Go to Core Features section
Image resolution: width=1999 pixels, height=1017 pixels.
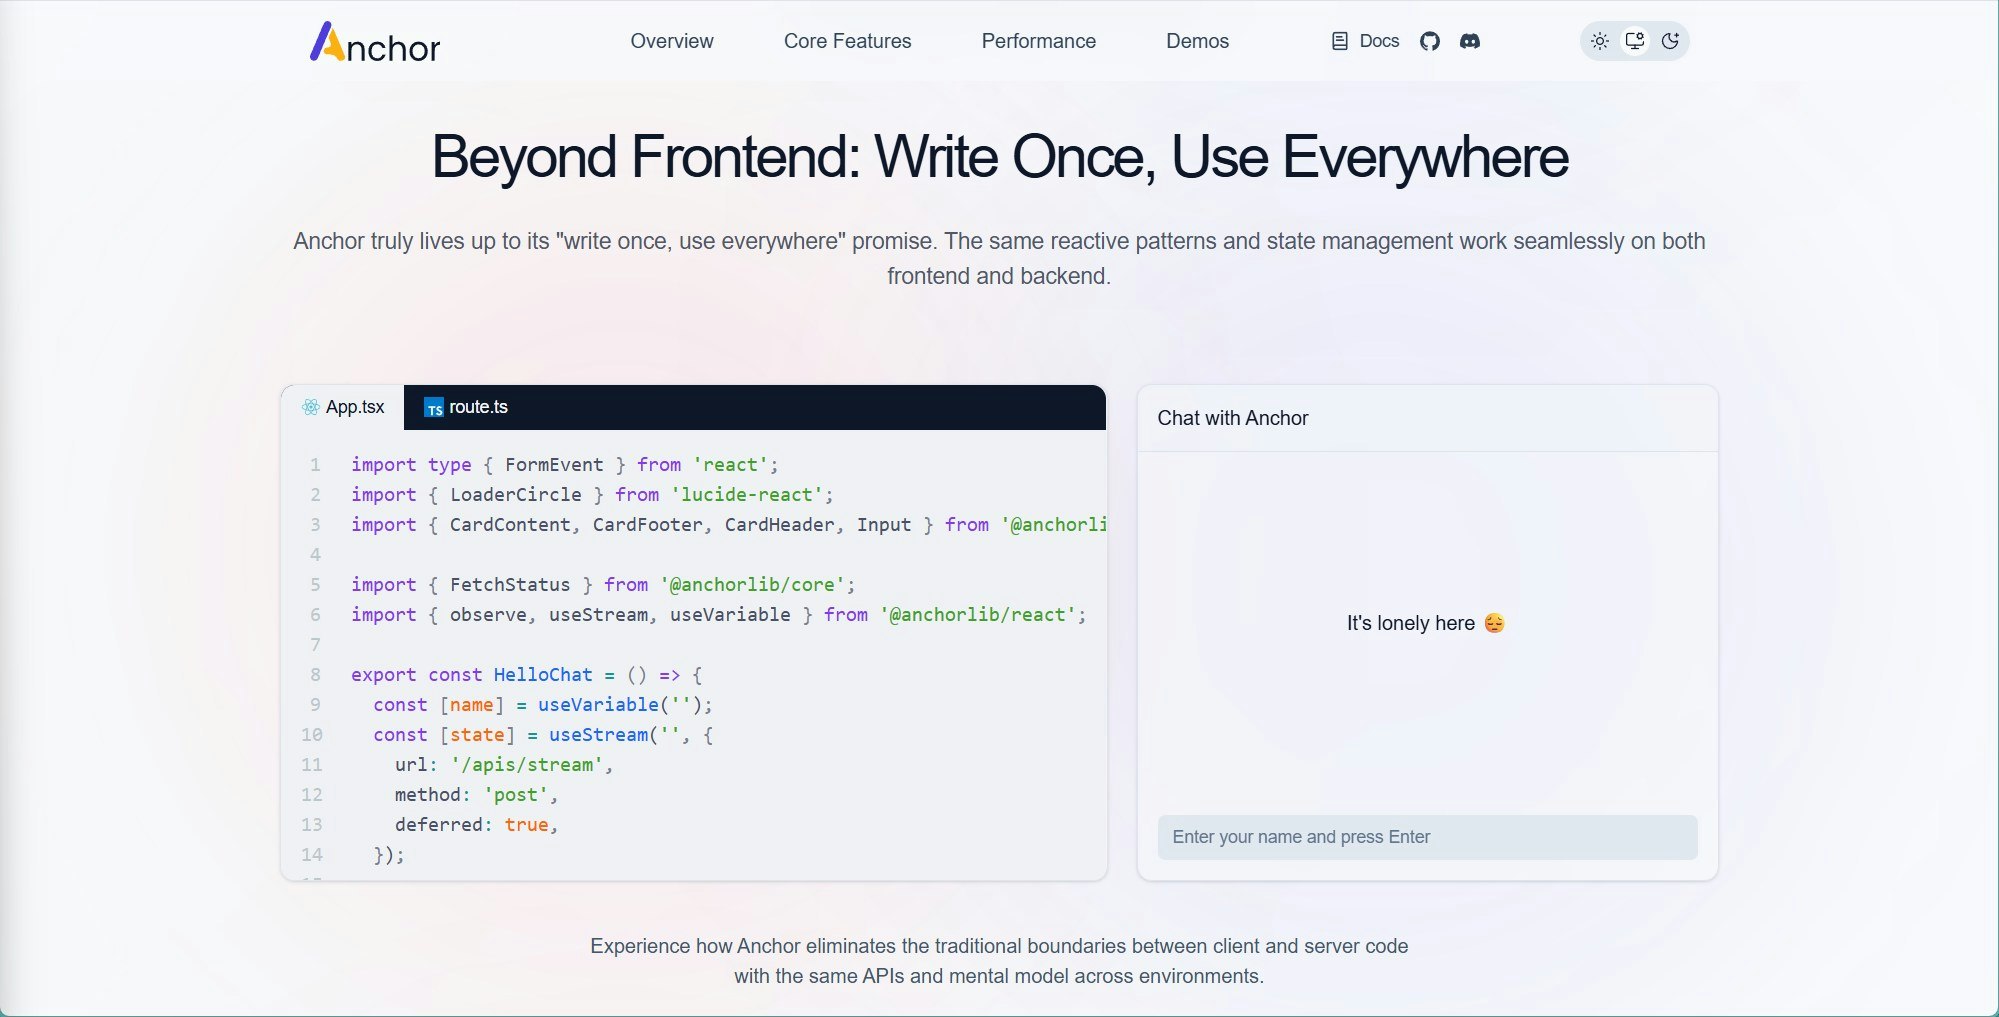point(847,41)
